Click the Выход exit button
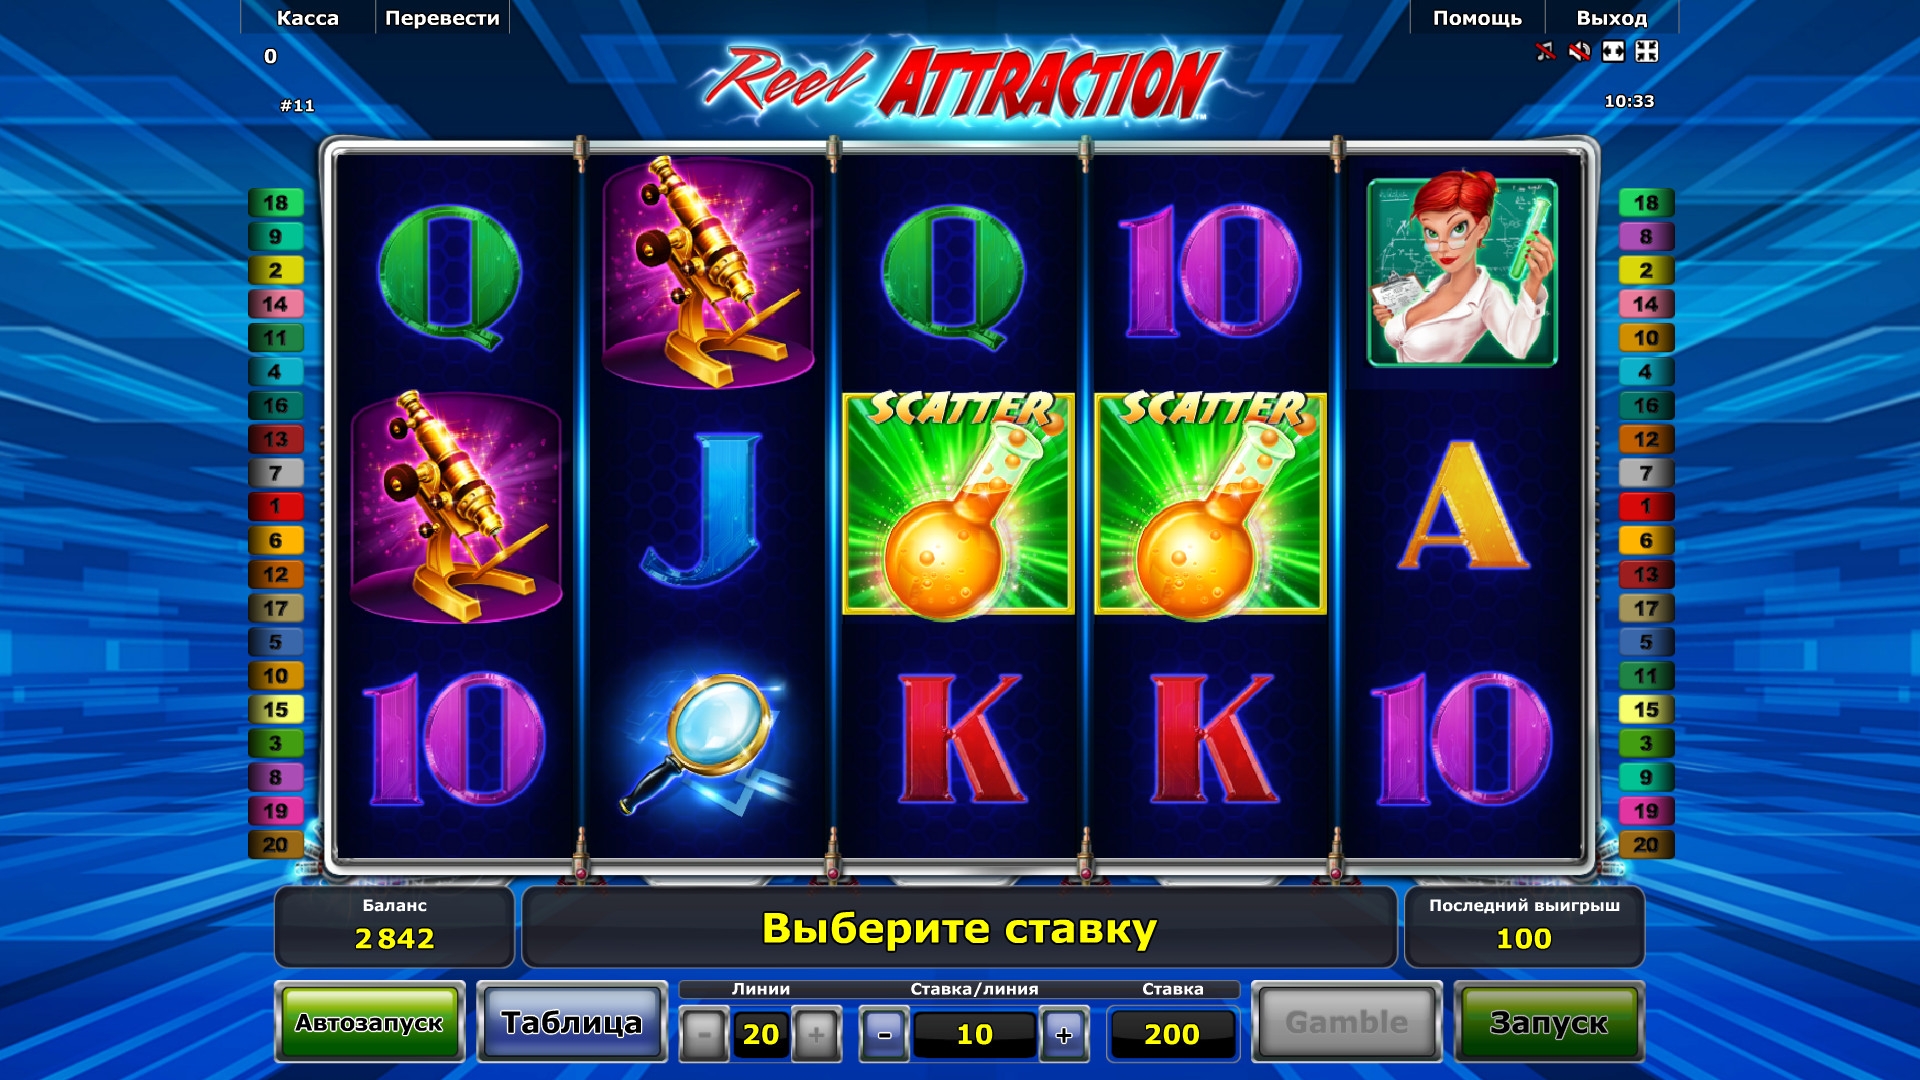The width and height of the screenshot is (1920, 1080). [1611, 18]
